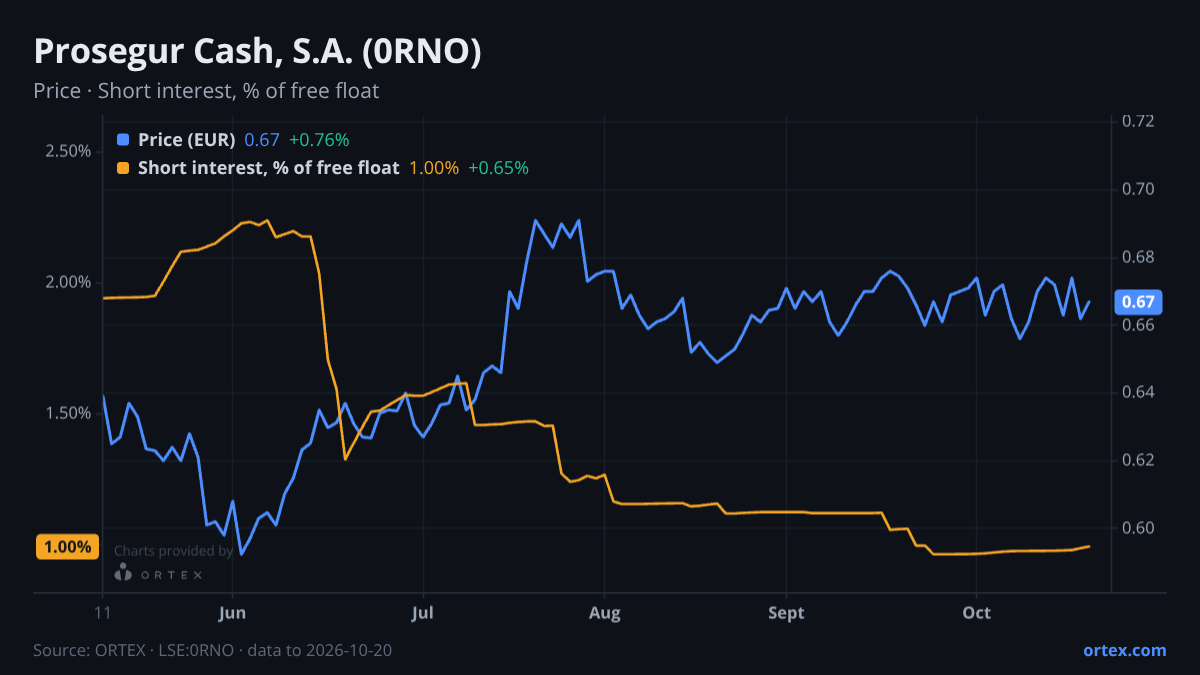Click the 0.70 right axis label

(1138, 189)
